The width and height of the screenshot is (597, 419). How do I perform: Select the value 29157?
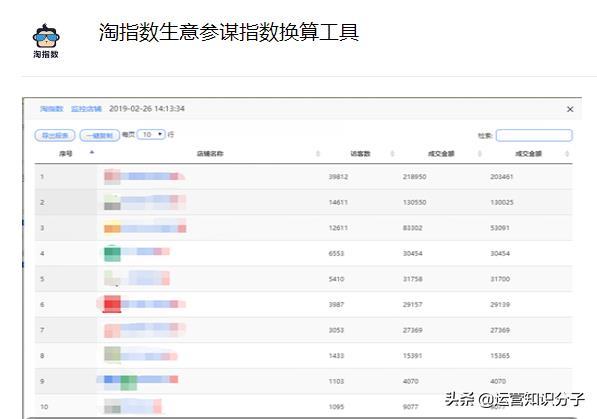[413, 304]
